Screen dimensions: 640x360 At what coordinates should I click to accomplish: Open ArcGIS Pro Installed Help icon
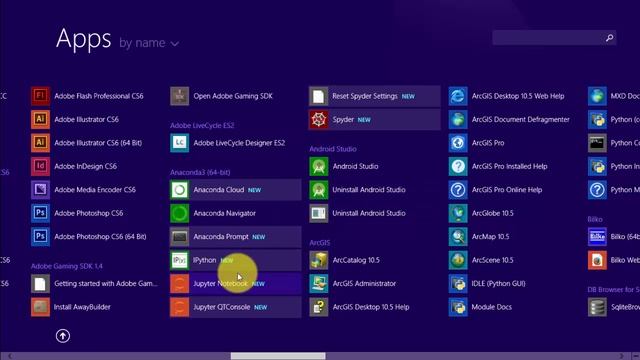coord(458,166)
